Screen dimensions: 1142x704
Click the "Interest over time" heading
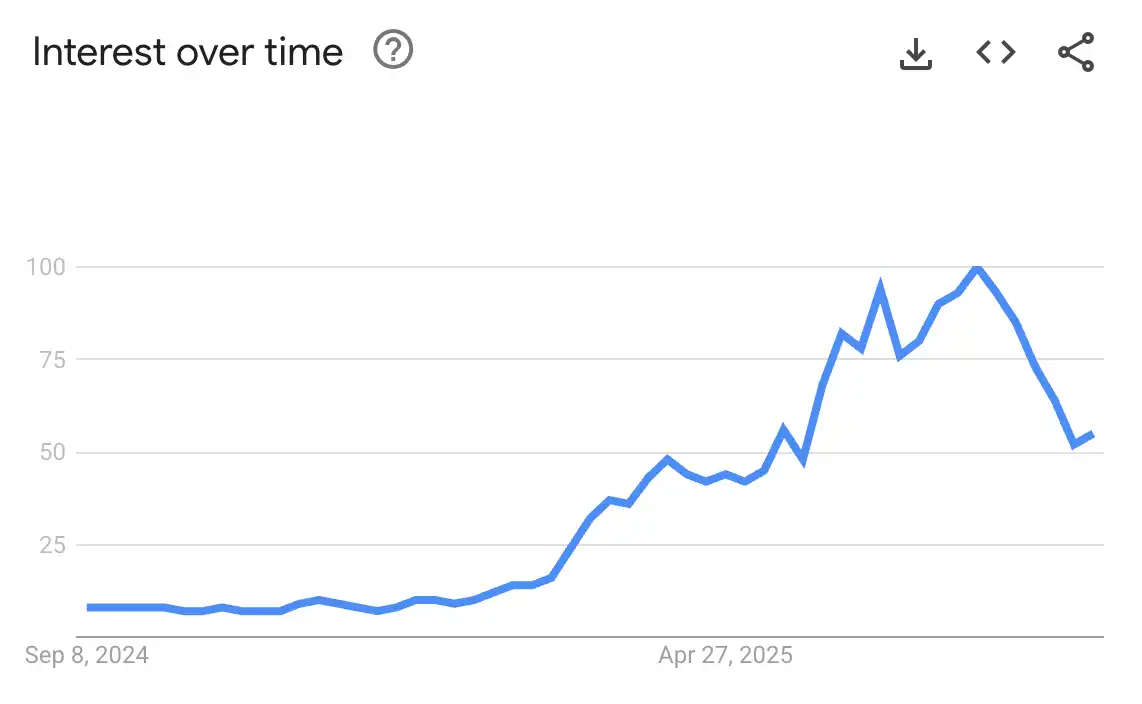tap(188, 52)
